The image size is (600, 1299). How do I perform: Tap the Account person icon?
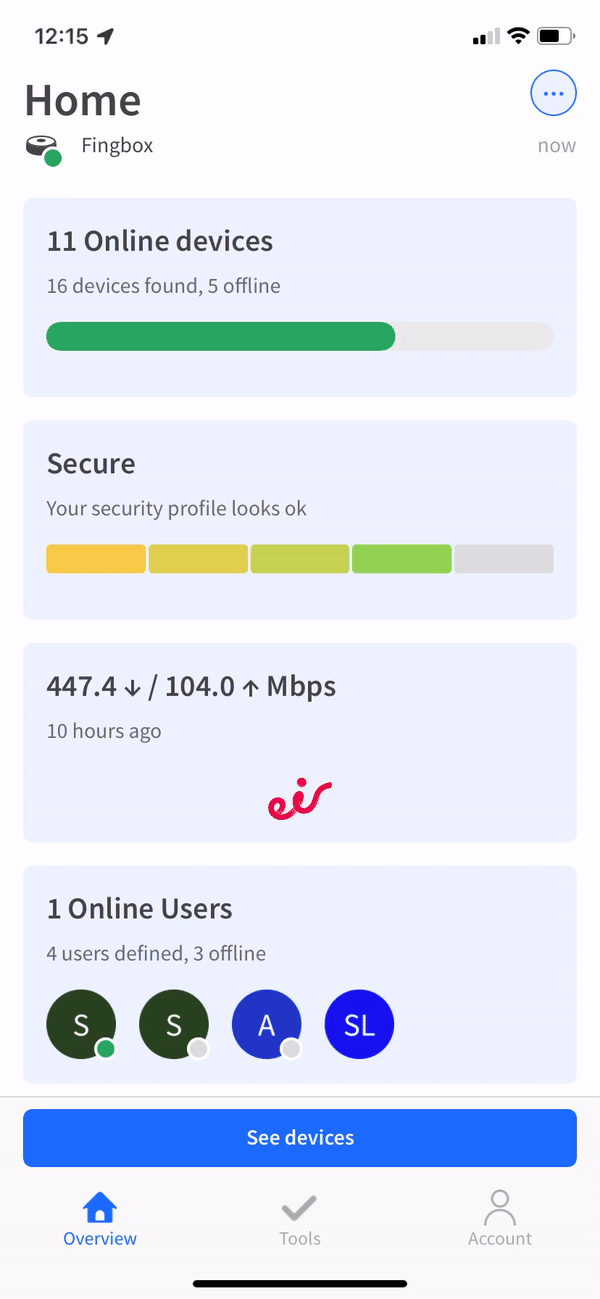tap(500, 1208)
